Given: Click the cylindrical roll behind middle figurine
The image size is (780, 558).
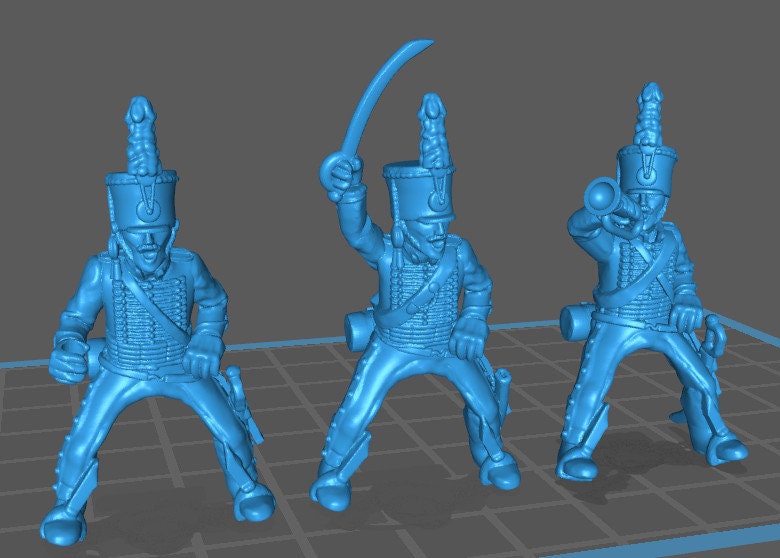Looking at the screenshot, I should [358, 331].
